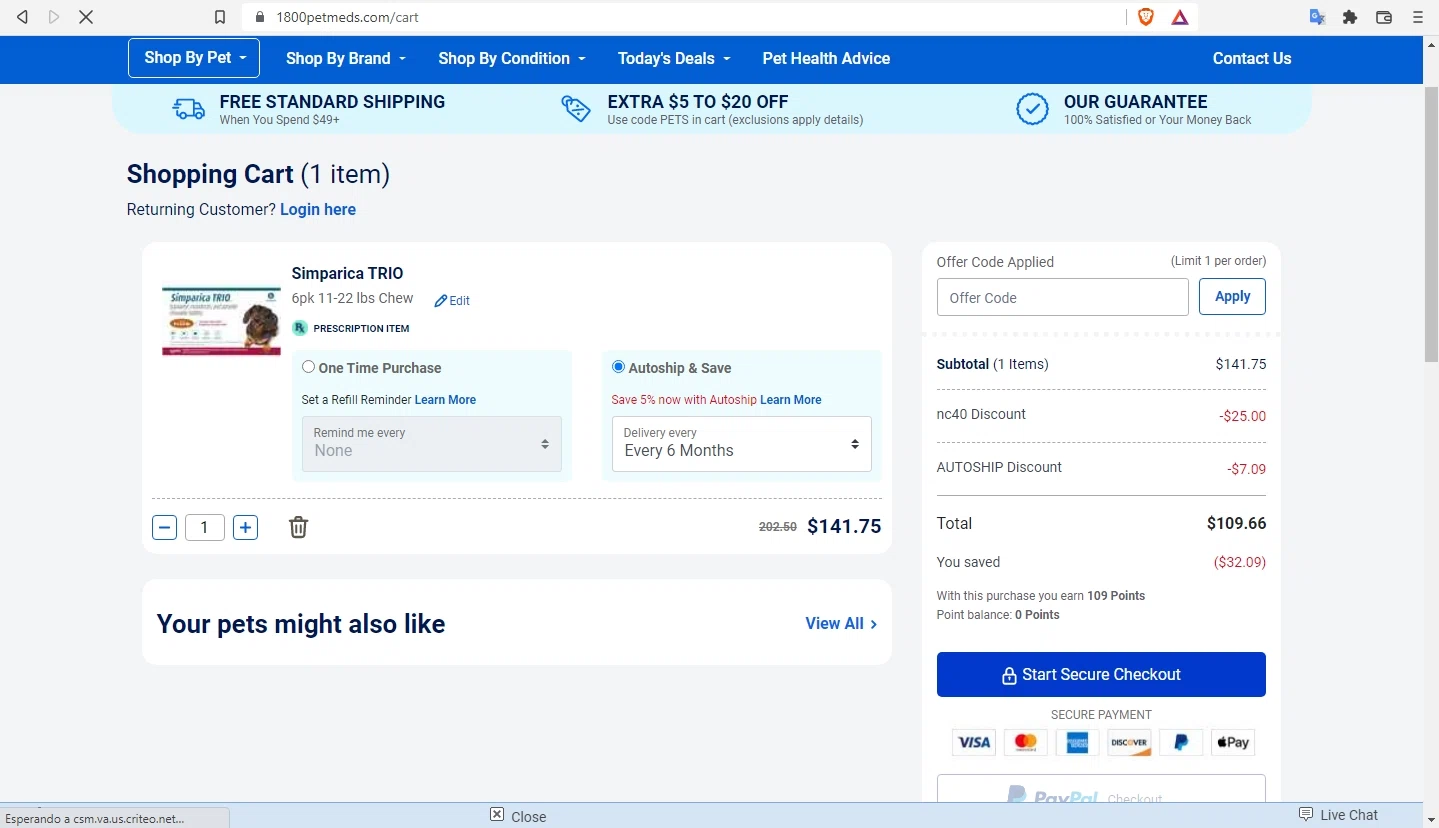
Task: Click the AUTOSHIP Discount label
Action: (999, 467)
